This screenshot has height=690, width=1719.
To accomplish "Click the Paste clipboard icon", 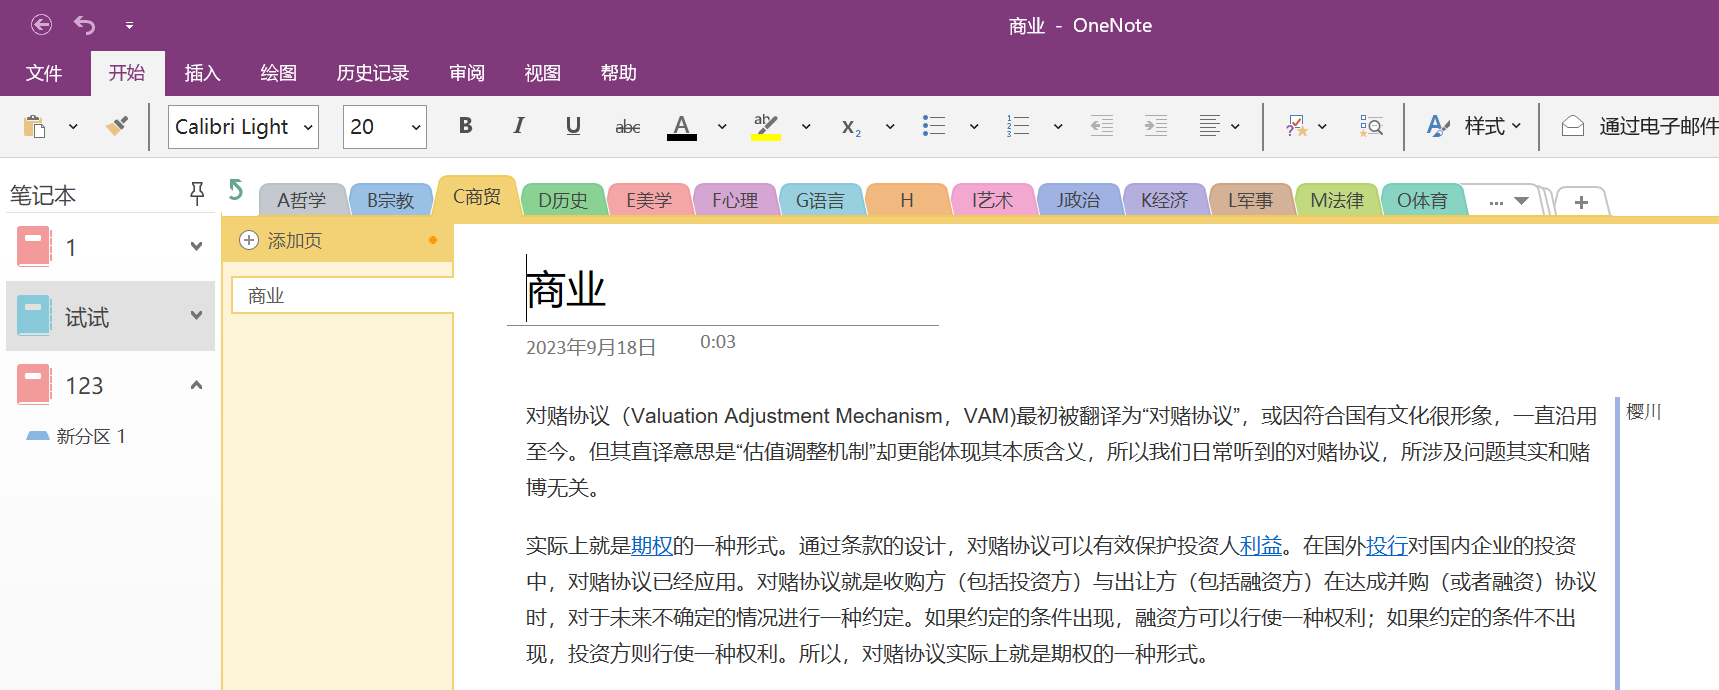I will (x=34, y=126).
